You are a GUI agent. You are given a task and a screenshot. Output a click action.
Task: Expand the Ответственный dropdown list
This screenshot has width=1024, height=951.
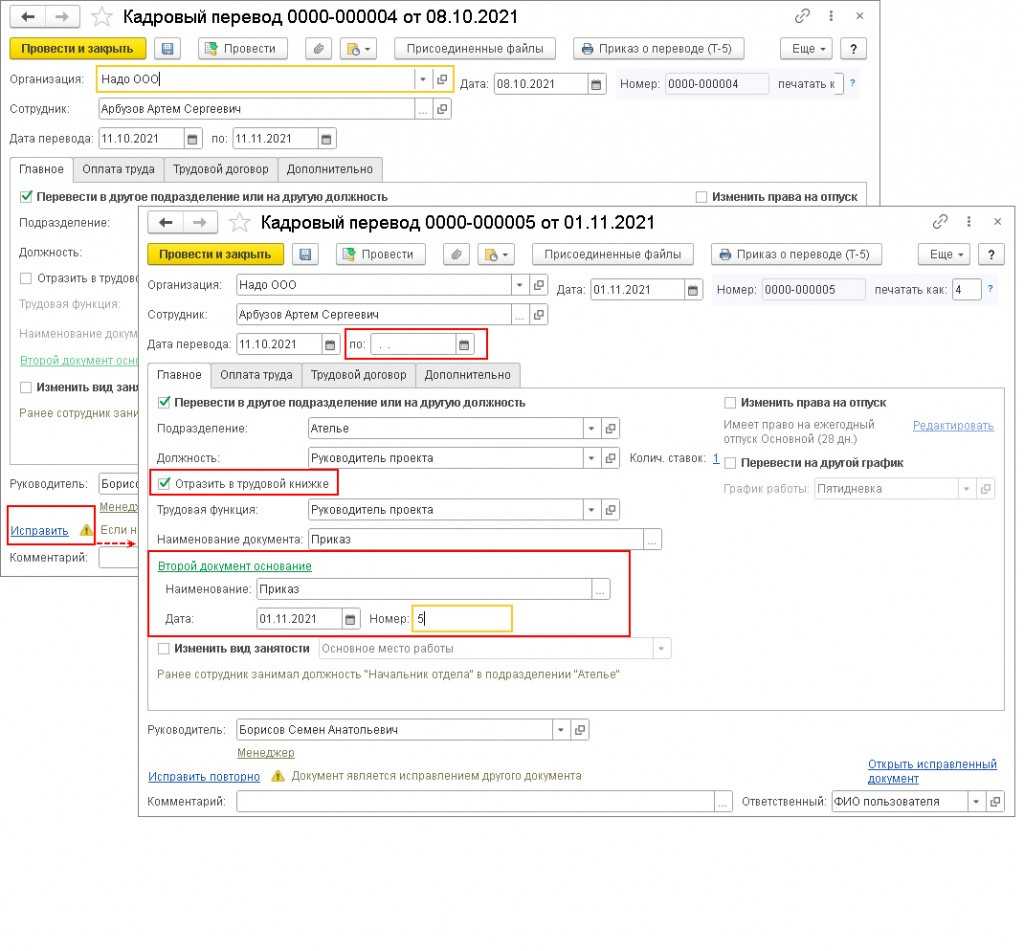(x=974, y=802)
